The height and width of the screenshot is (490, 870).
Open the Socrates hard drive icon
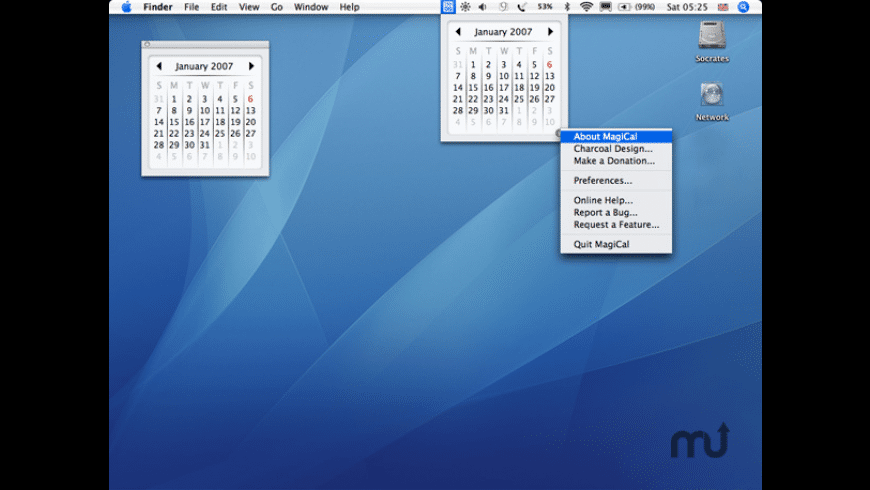click(x=712, y=34)
